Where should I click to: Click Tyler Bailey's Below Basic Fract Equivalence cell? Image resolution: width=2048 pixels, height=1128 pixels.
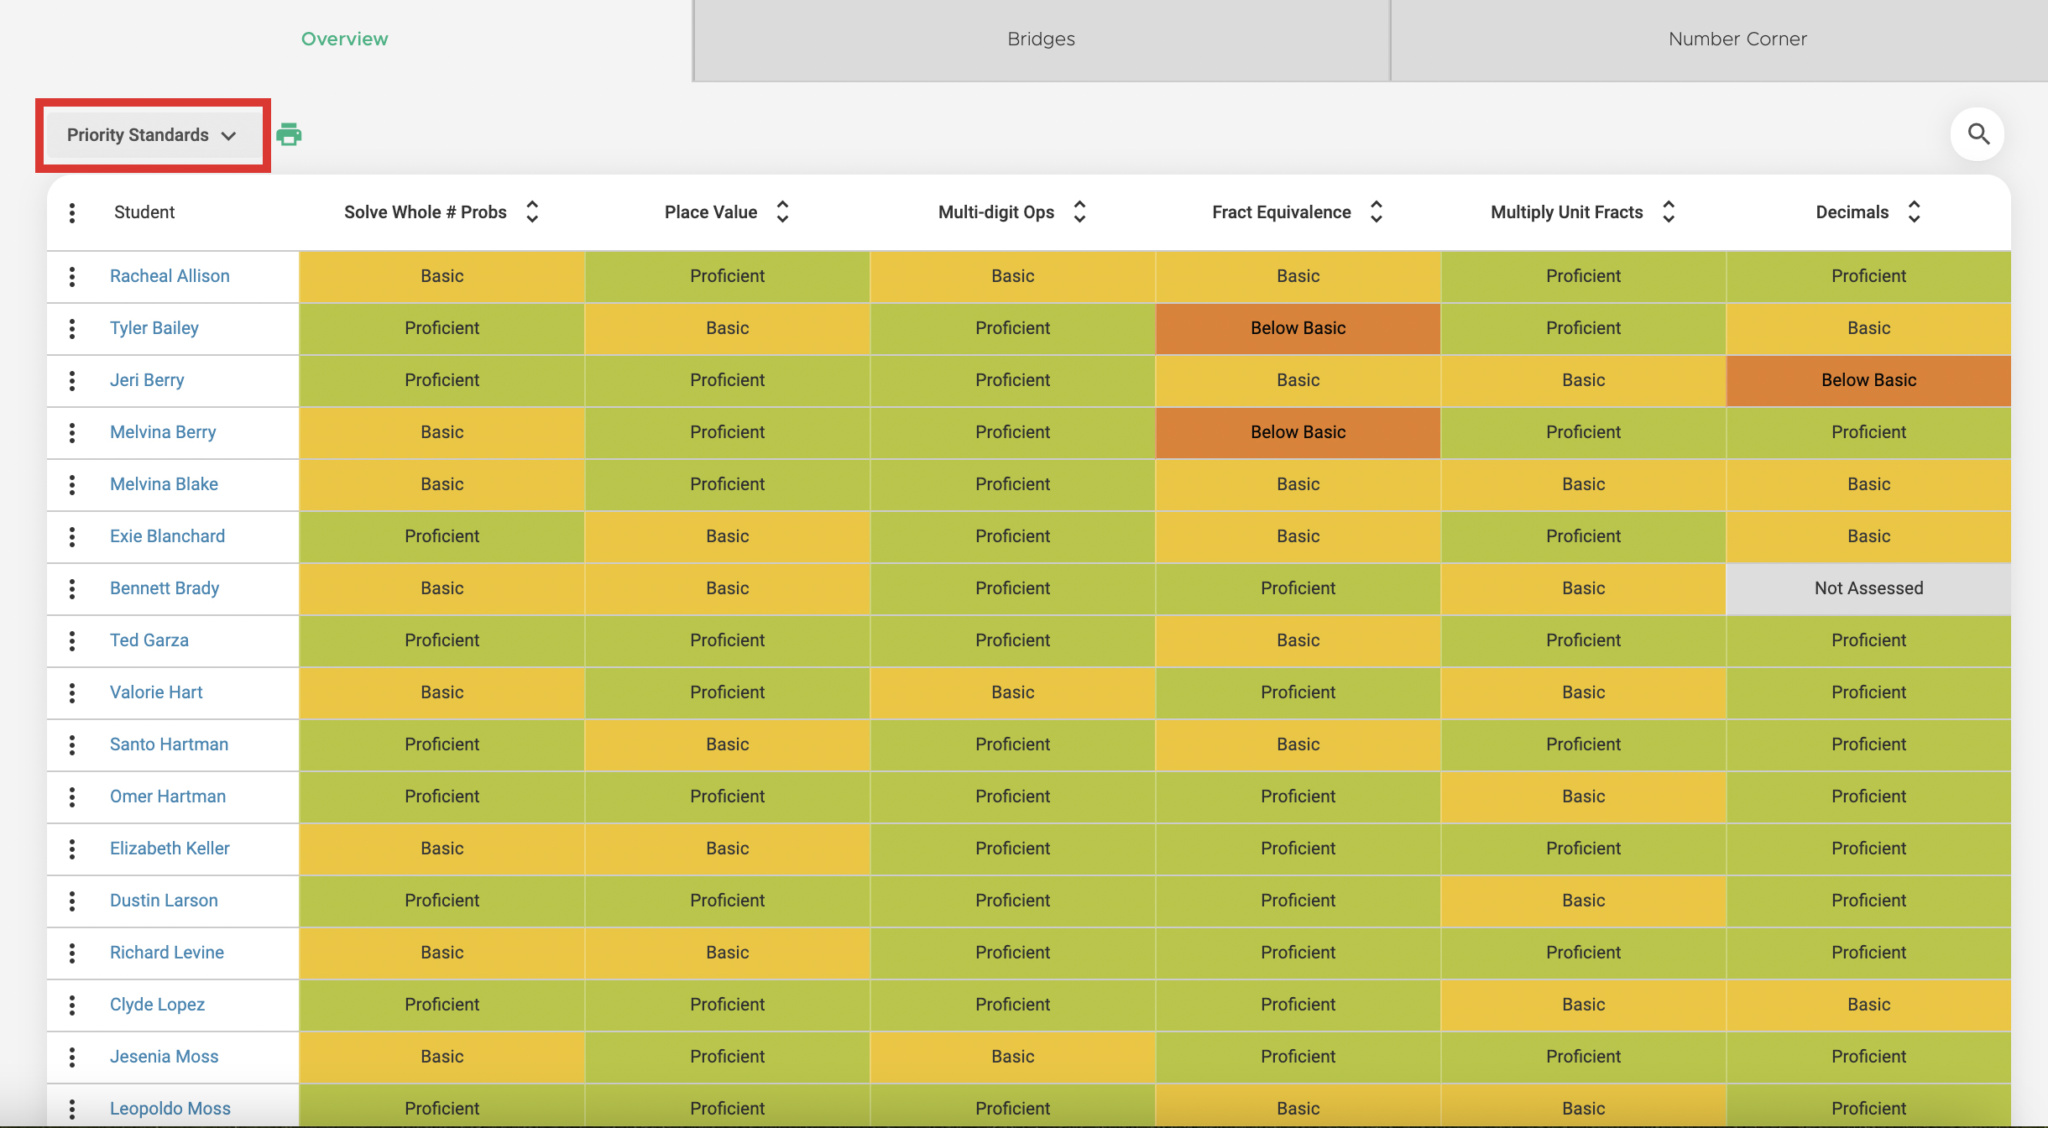[x=1298, y=328]
